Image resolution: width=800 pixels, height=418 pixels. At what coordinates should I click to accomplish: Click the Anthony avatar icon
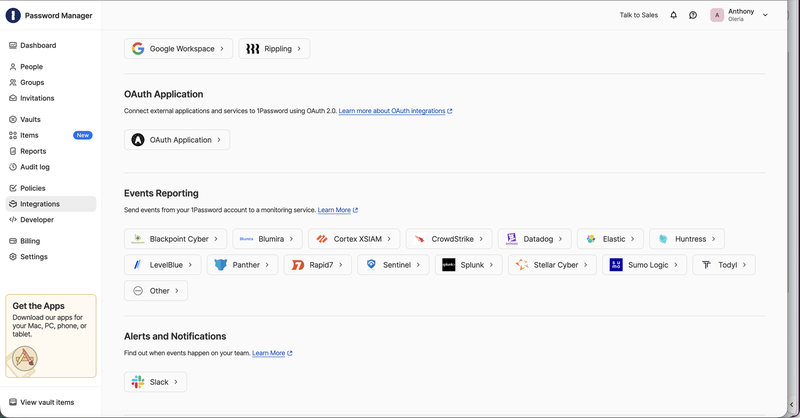pos(717,15)
